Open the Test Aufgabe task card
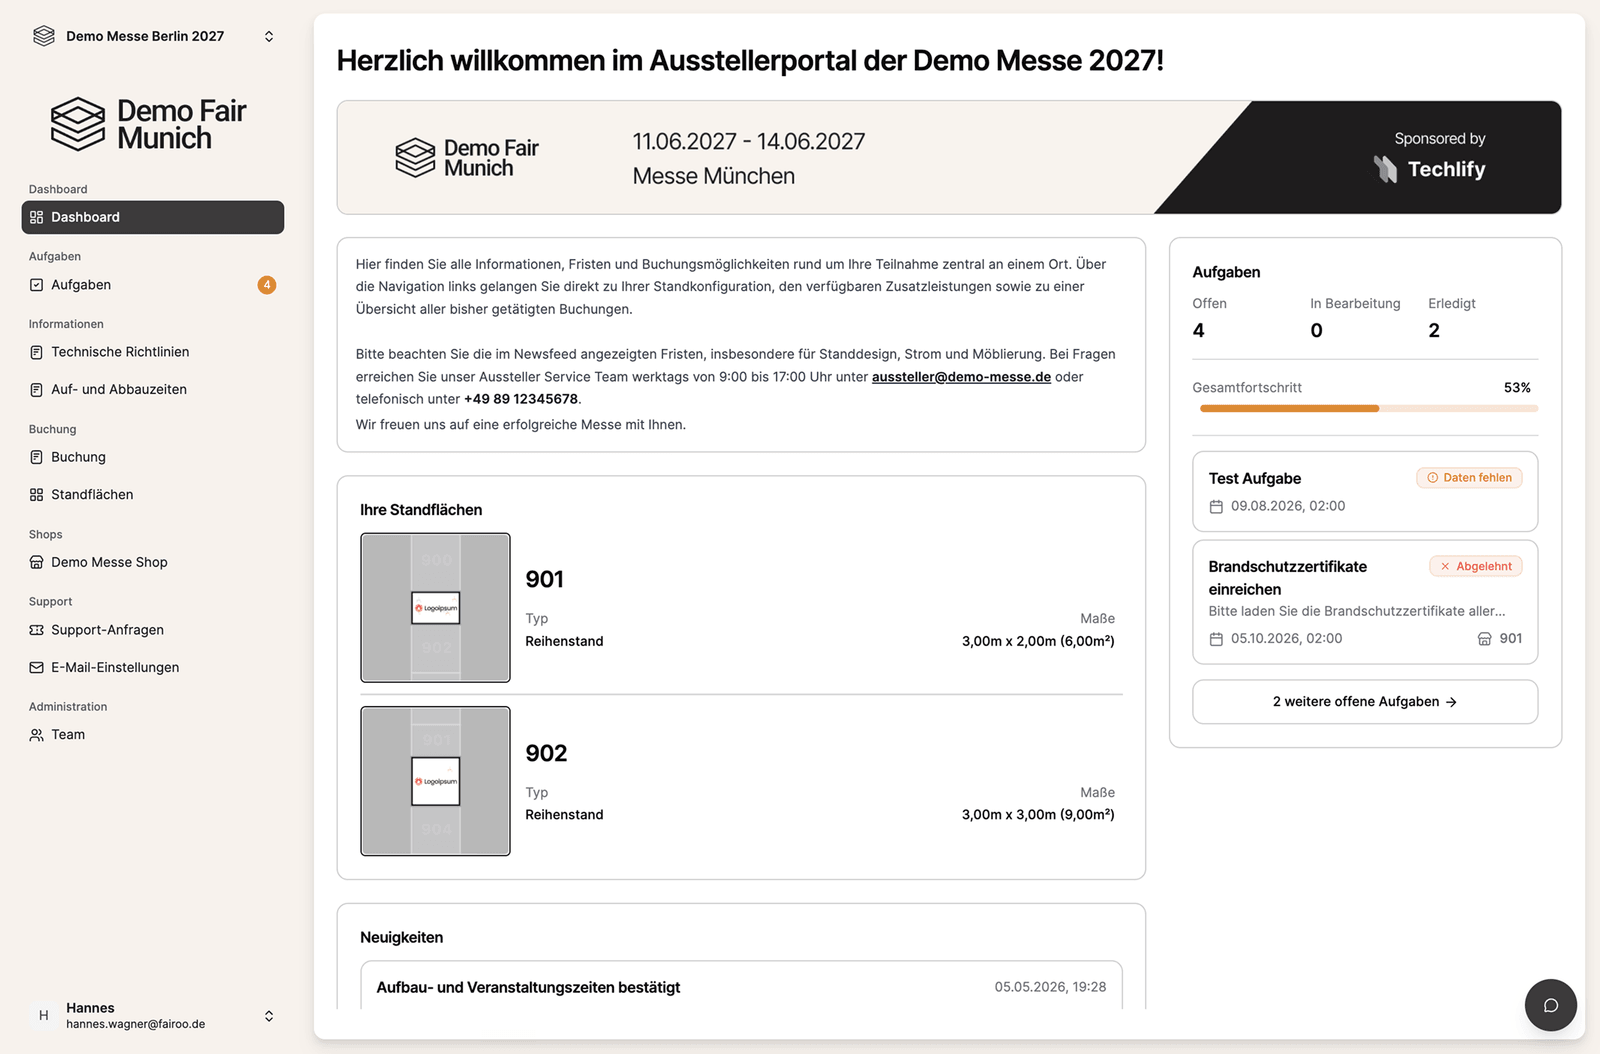This screenshot has width=1600, height=1054. click(1365, 492)
